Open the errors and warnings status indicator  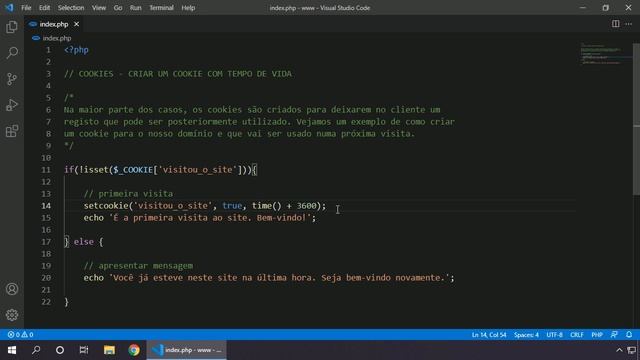(x=20, y=335)
